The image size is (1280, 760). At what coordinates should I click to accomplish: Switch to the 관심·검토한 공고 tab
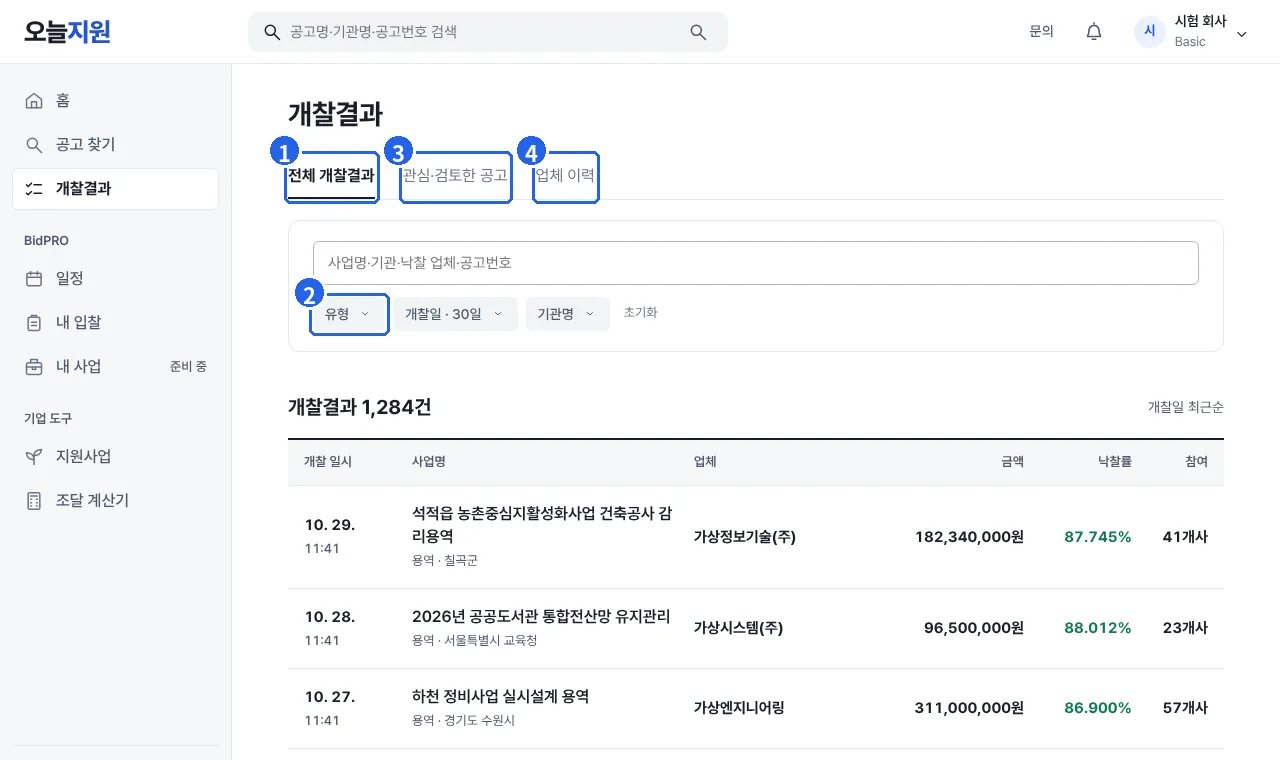coord(455,176)
